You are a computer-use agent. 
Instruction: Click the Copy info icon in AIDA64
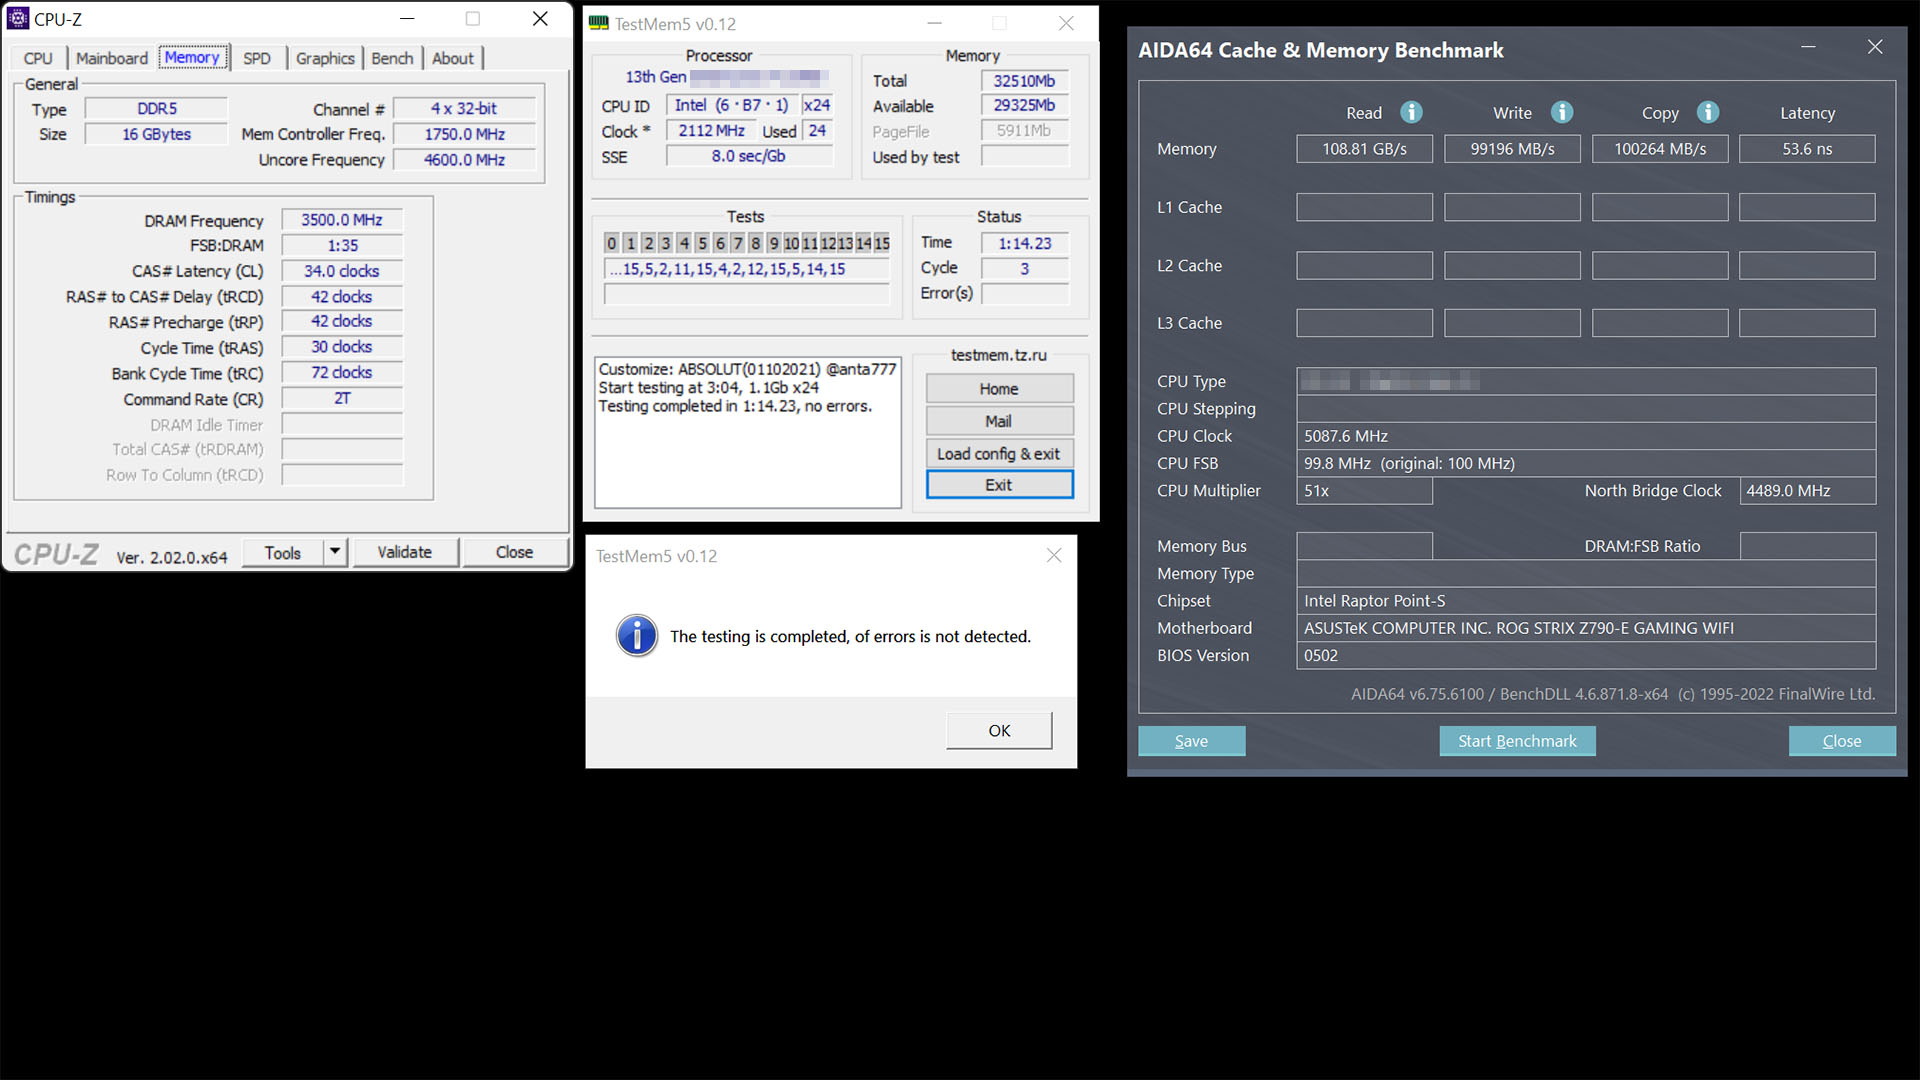tap(1708, 112)
